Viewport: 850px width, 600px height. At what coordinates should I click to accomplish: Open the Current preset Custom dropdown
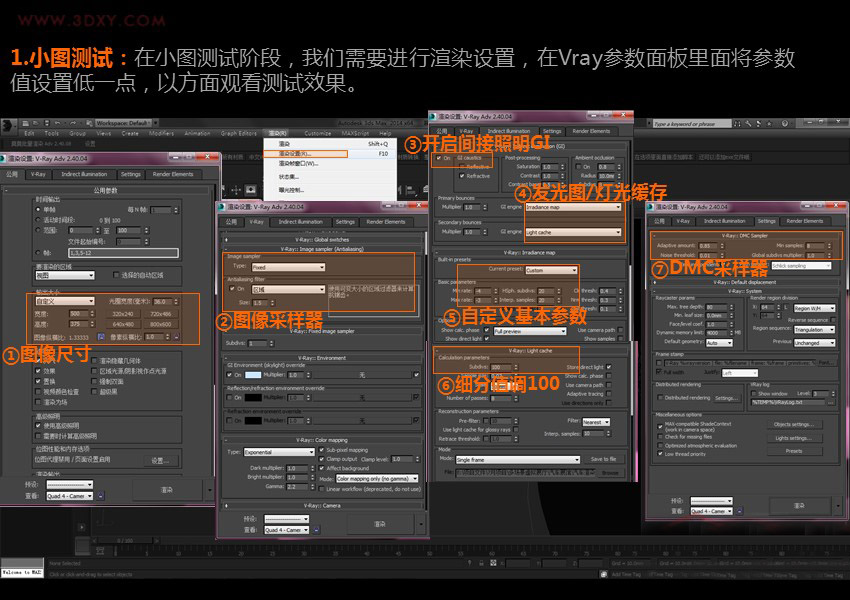(551, 270)
